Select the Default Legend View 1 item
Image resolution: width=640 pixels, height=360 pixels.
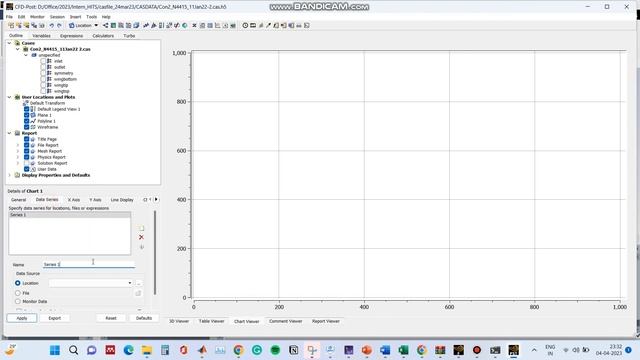click(59, 109)
